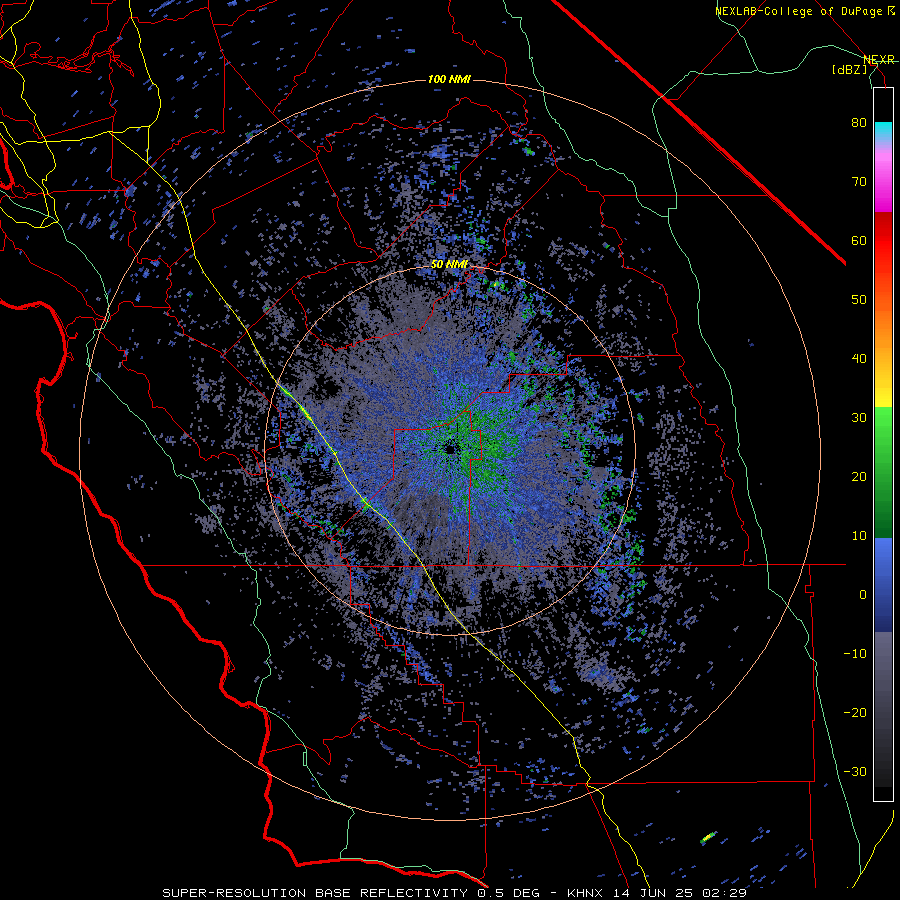900x900 pixels.
Task: Click the 30 dBZ scale value
Action: (x=859, y=417)
